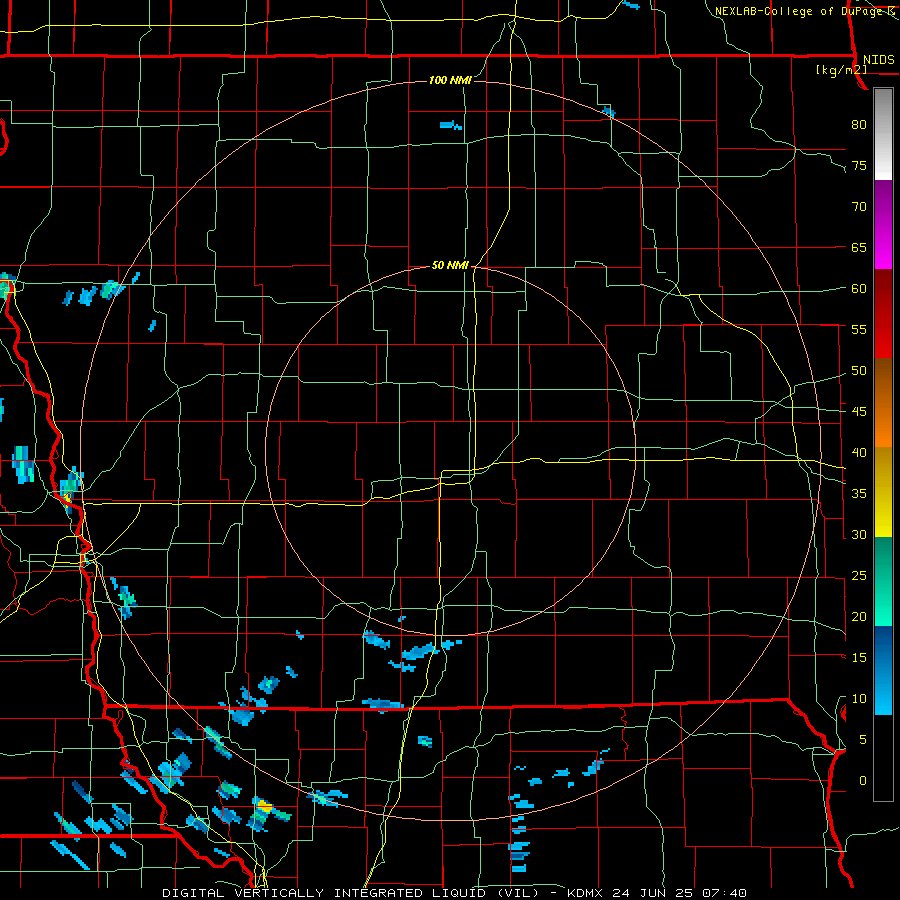Screen dimensions: 900x900
Task: Click the 5 value on the color scale
Action: pyautogui.click(x=863, y=740)
